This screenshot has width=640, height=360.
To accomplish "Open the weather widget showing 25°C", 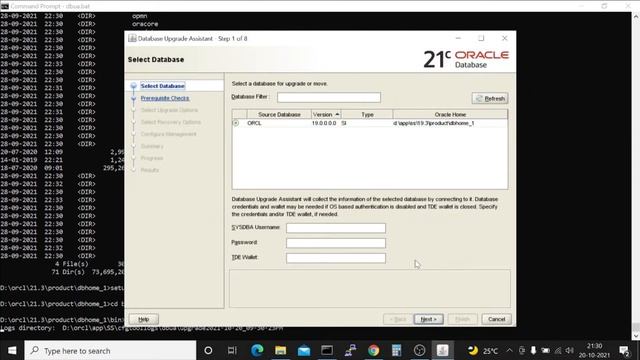I will pyautogui.click(x=483, y=351).
